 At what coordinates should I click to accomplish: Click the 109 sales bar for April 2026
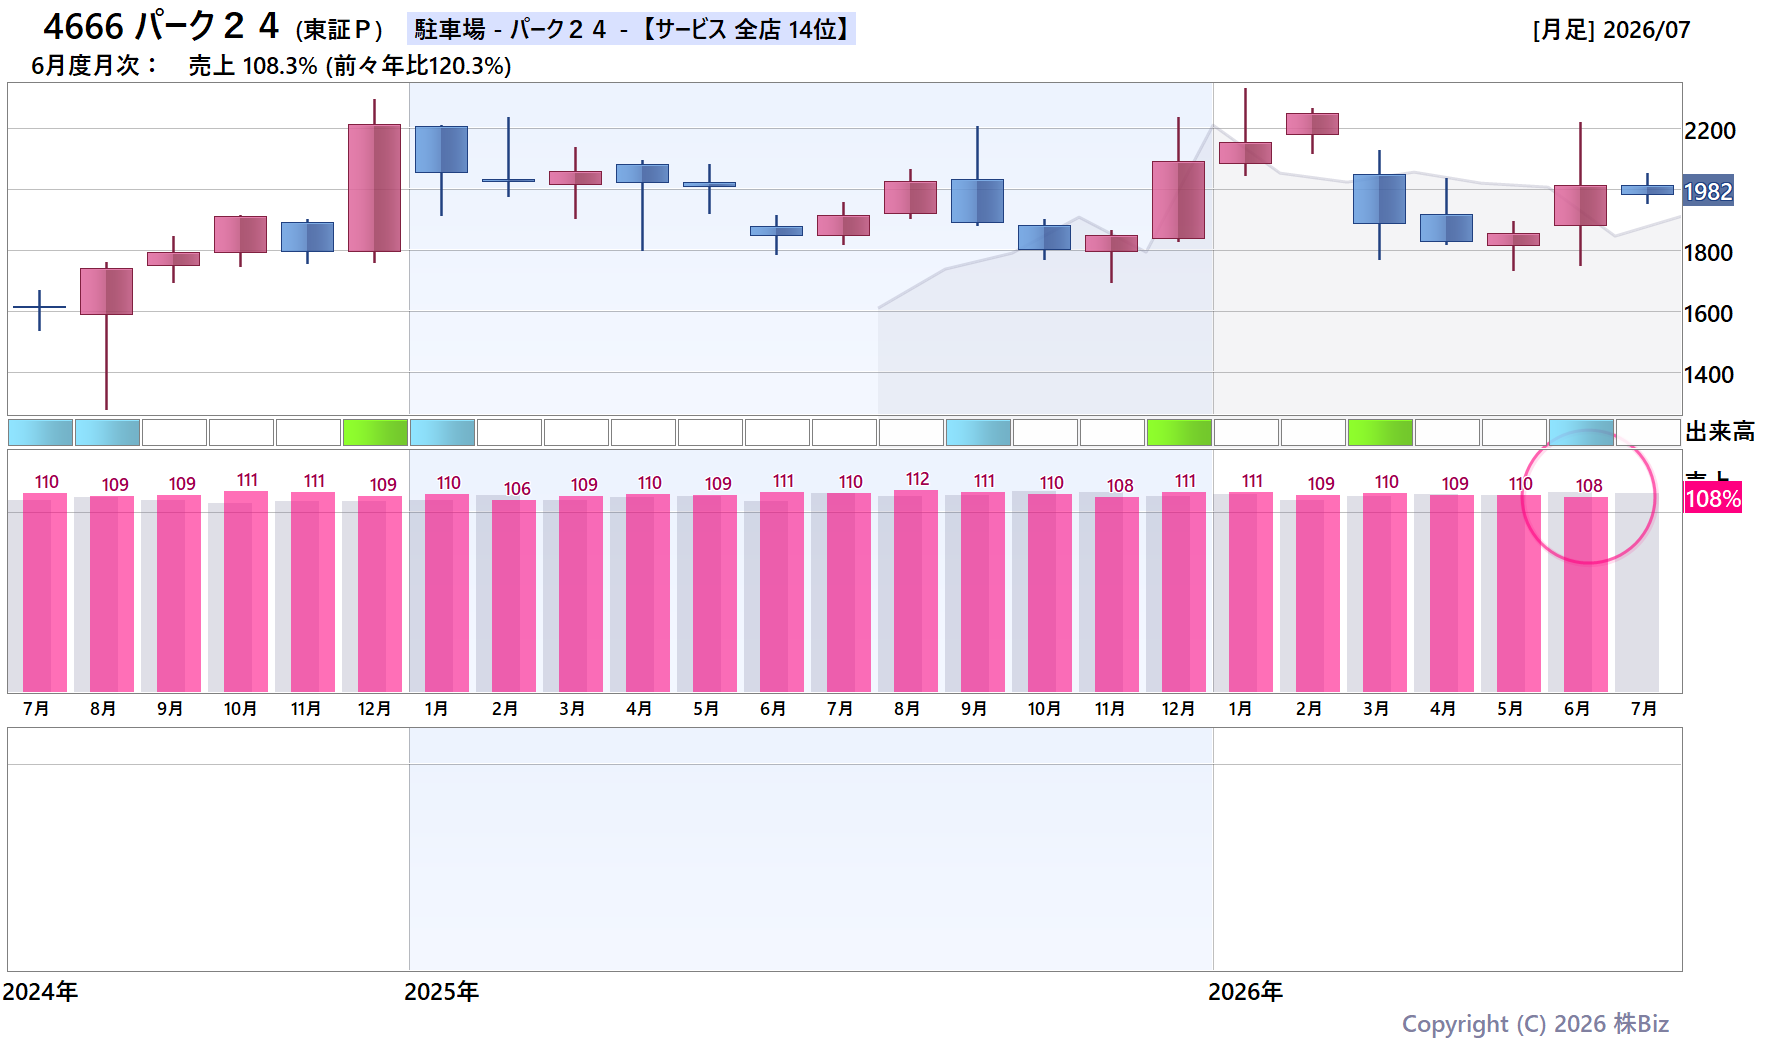tap(1452, 594)
